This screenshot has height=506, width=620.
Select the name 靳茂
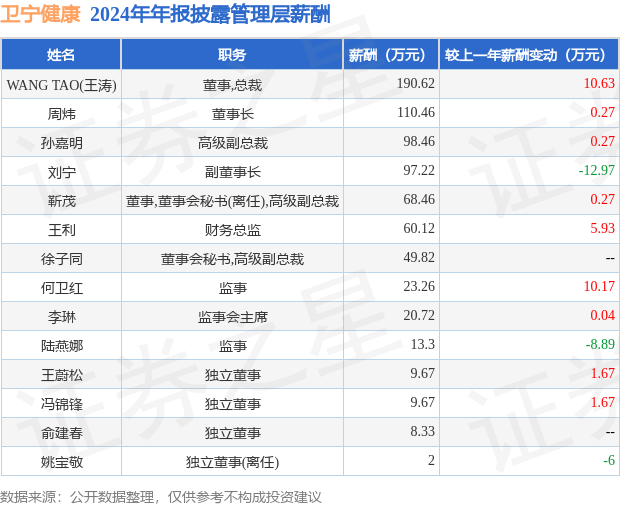[x=61, y=201]
